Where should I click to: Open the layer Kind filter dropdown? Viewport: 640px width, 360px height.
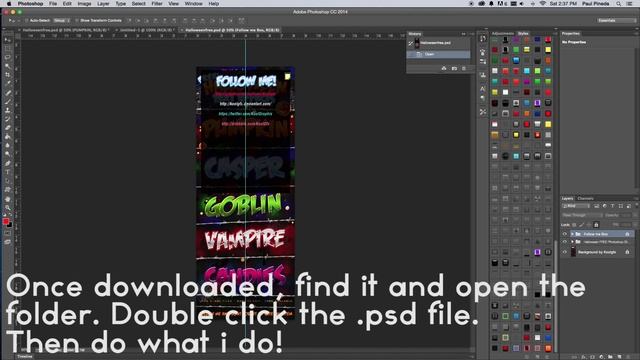pos(576,206)
